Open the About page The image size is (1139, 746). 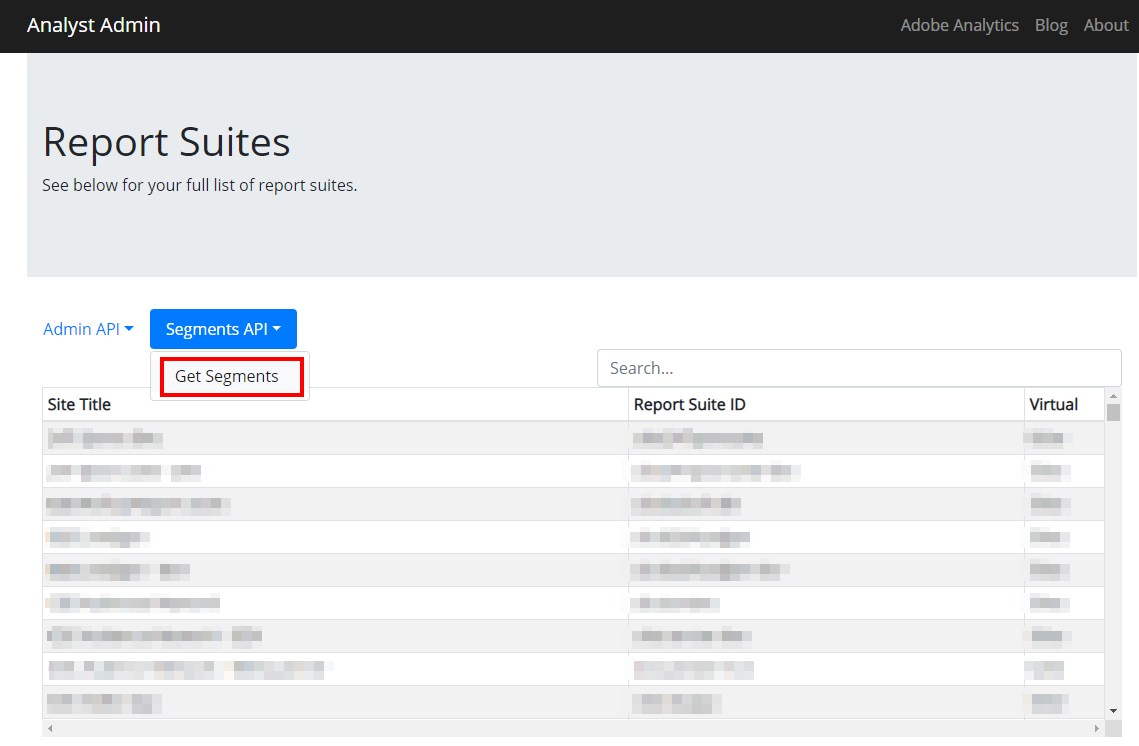(1106, 25)
